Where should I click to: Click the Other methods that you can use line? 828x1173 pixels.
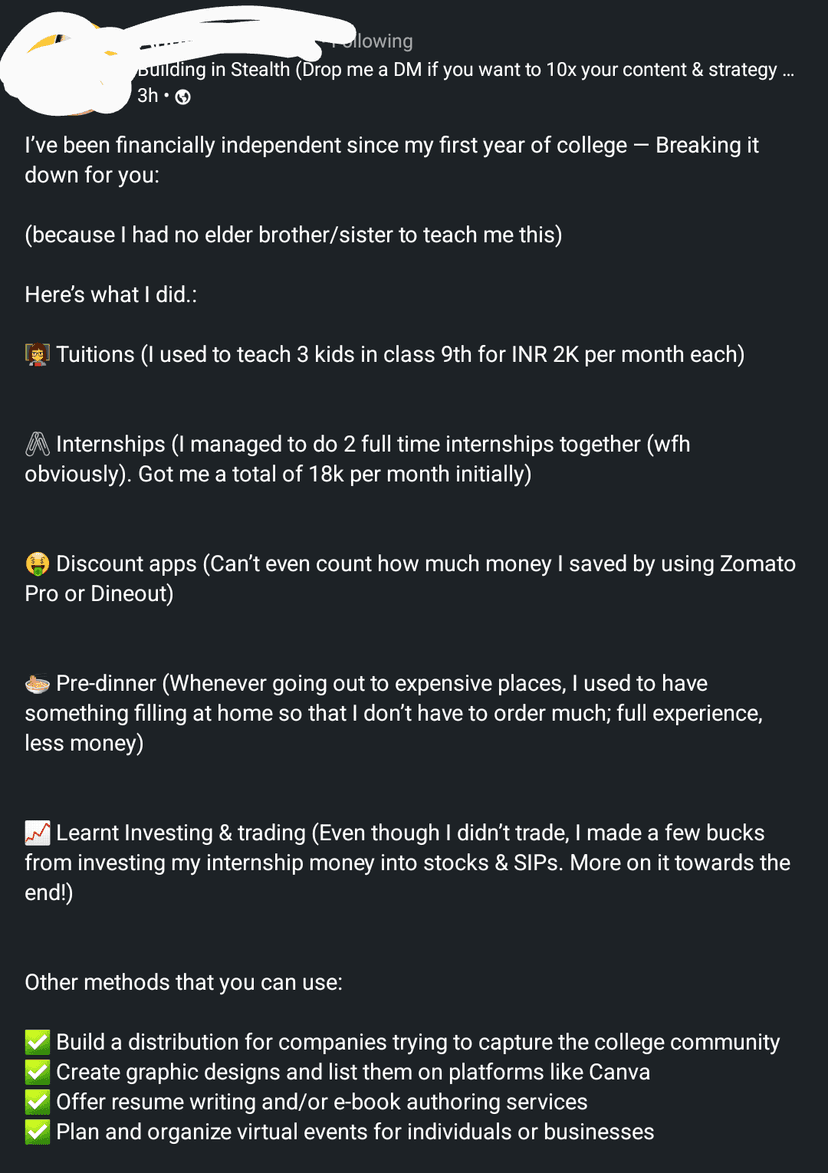(183, 982)
